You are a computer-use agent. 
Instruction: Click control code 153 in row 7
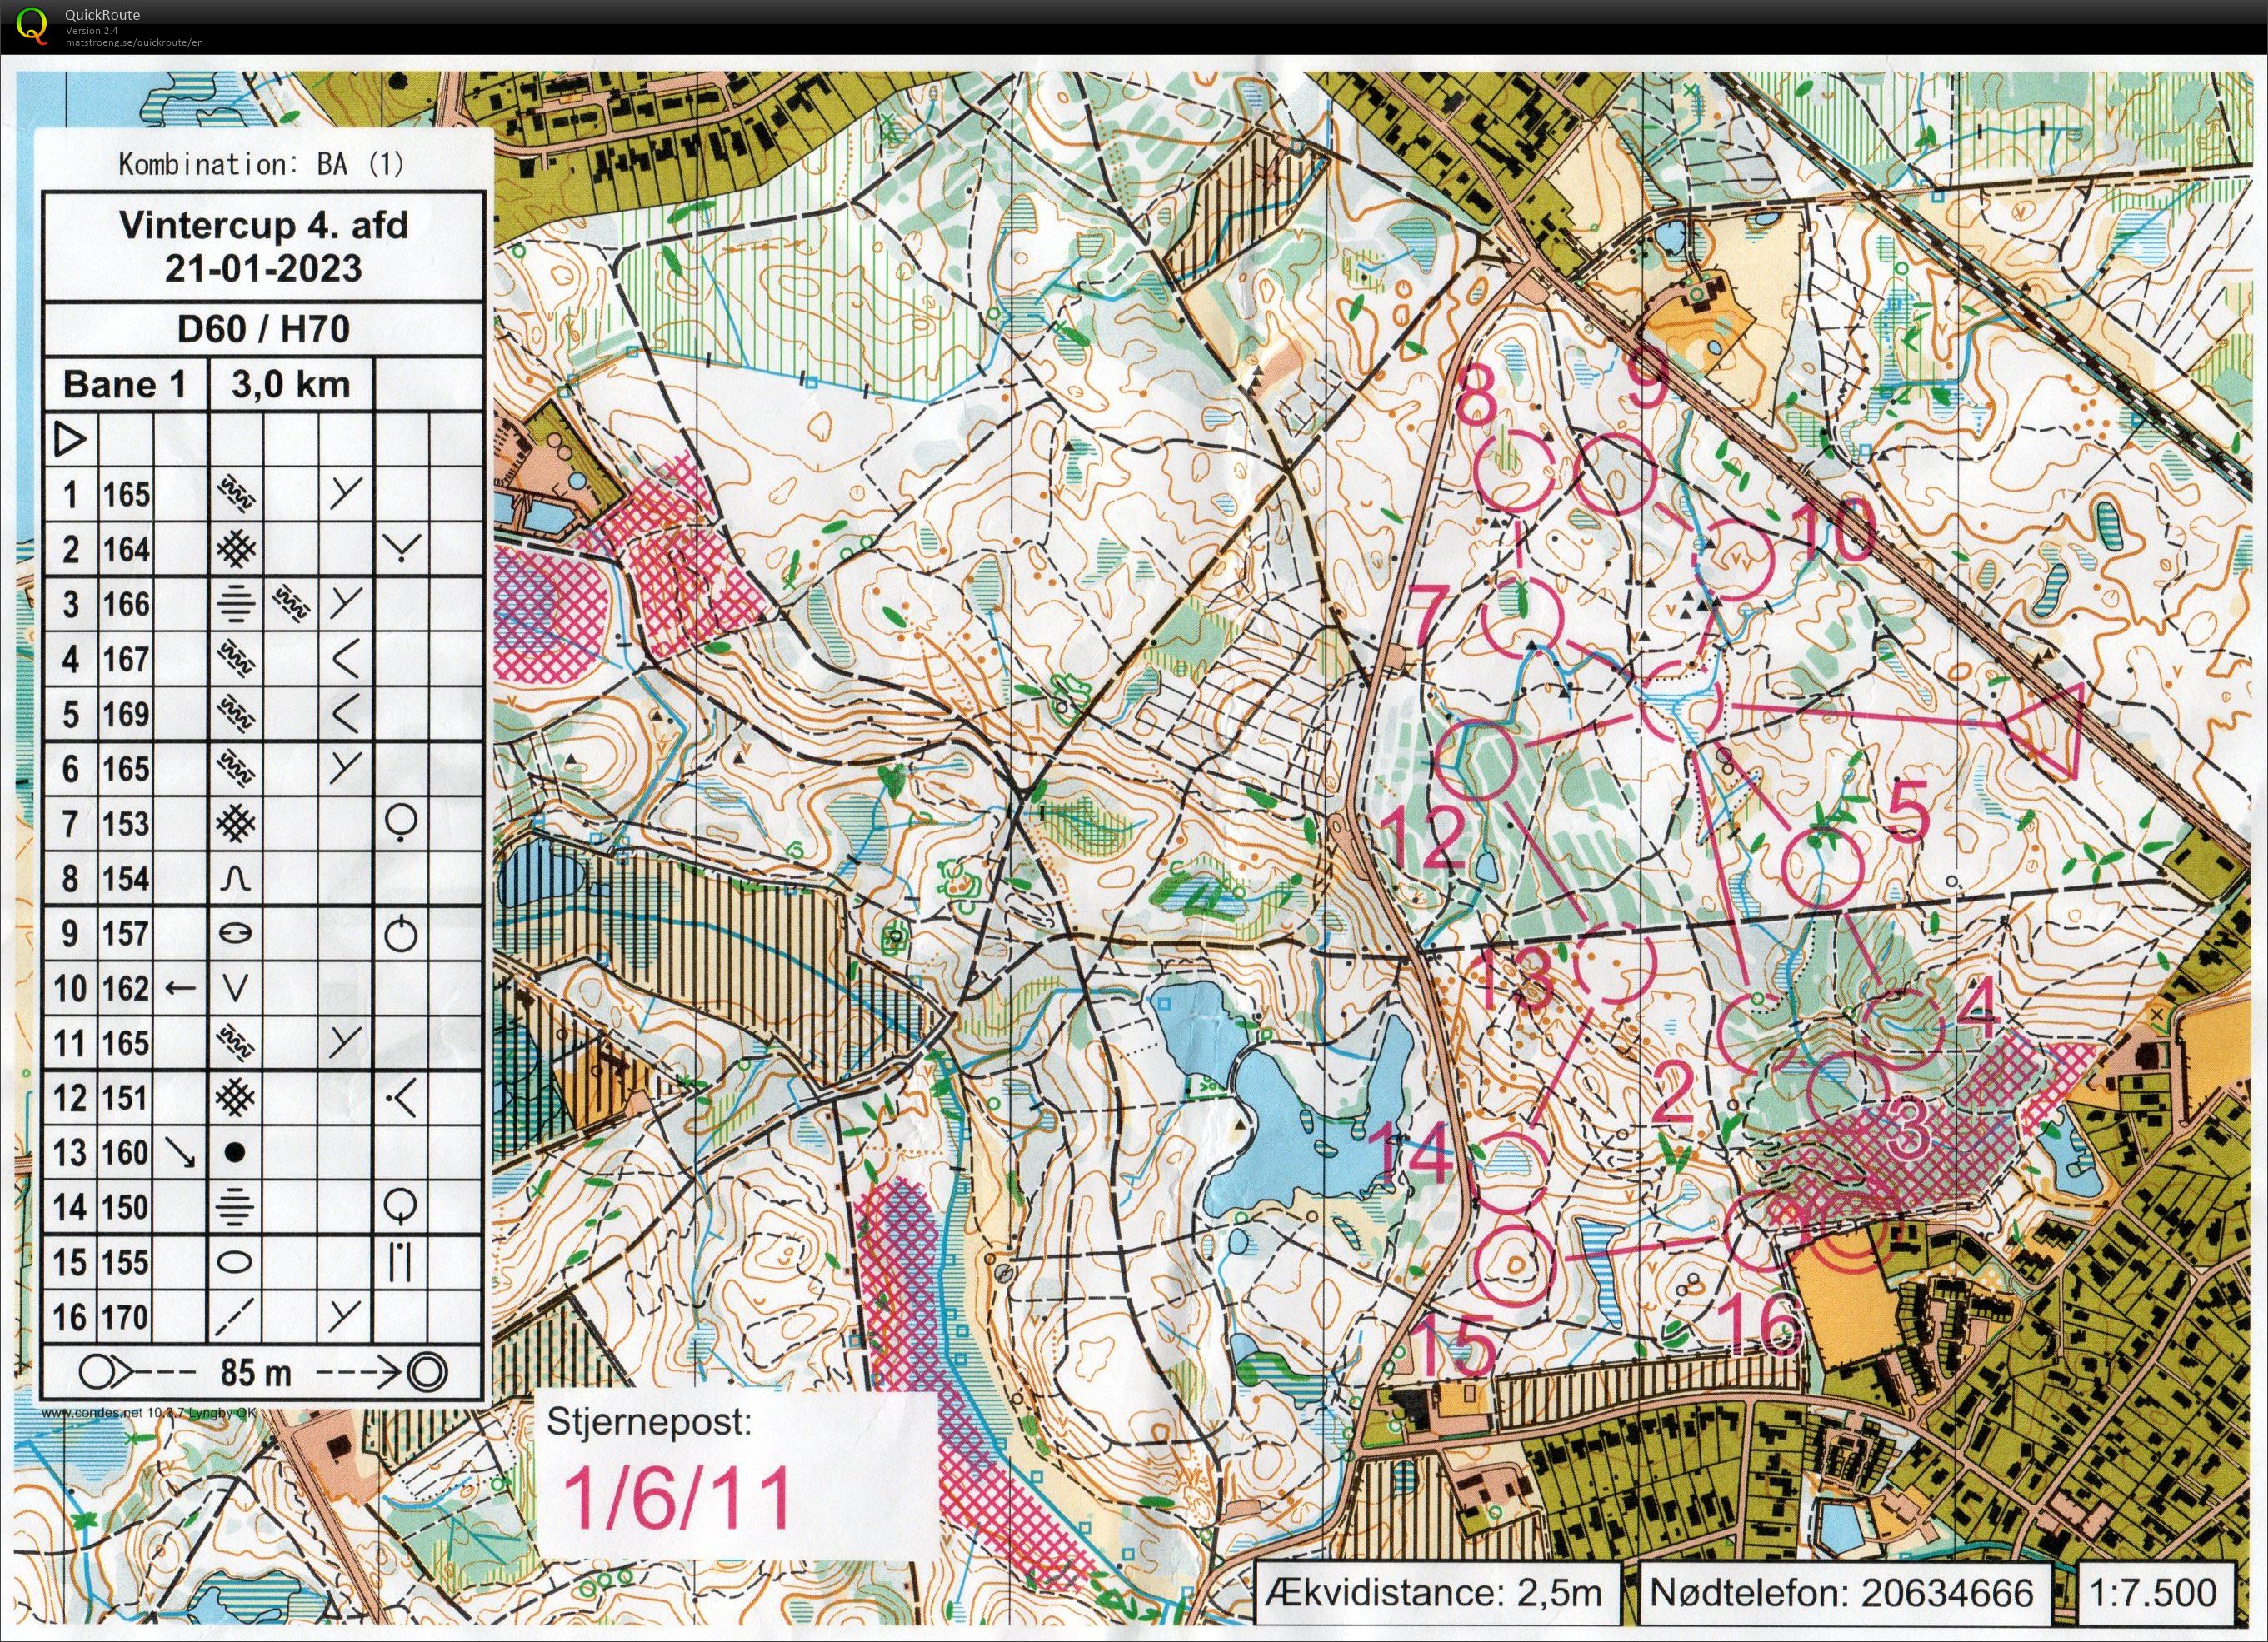[126, 823]
